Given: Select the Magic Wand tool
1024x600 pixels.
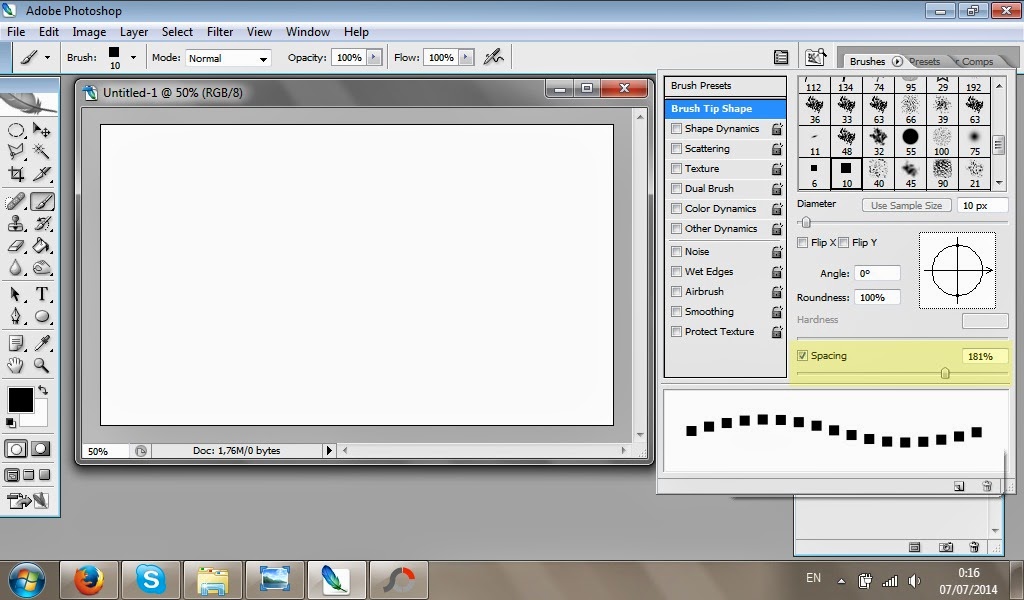Looking at the screenshot, I should tap(42, 152).
